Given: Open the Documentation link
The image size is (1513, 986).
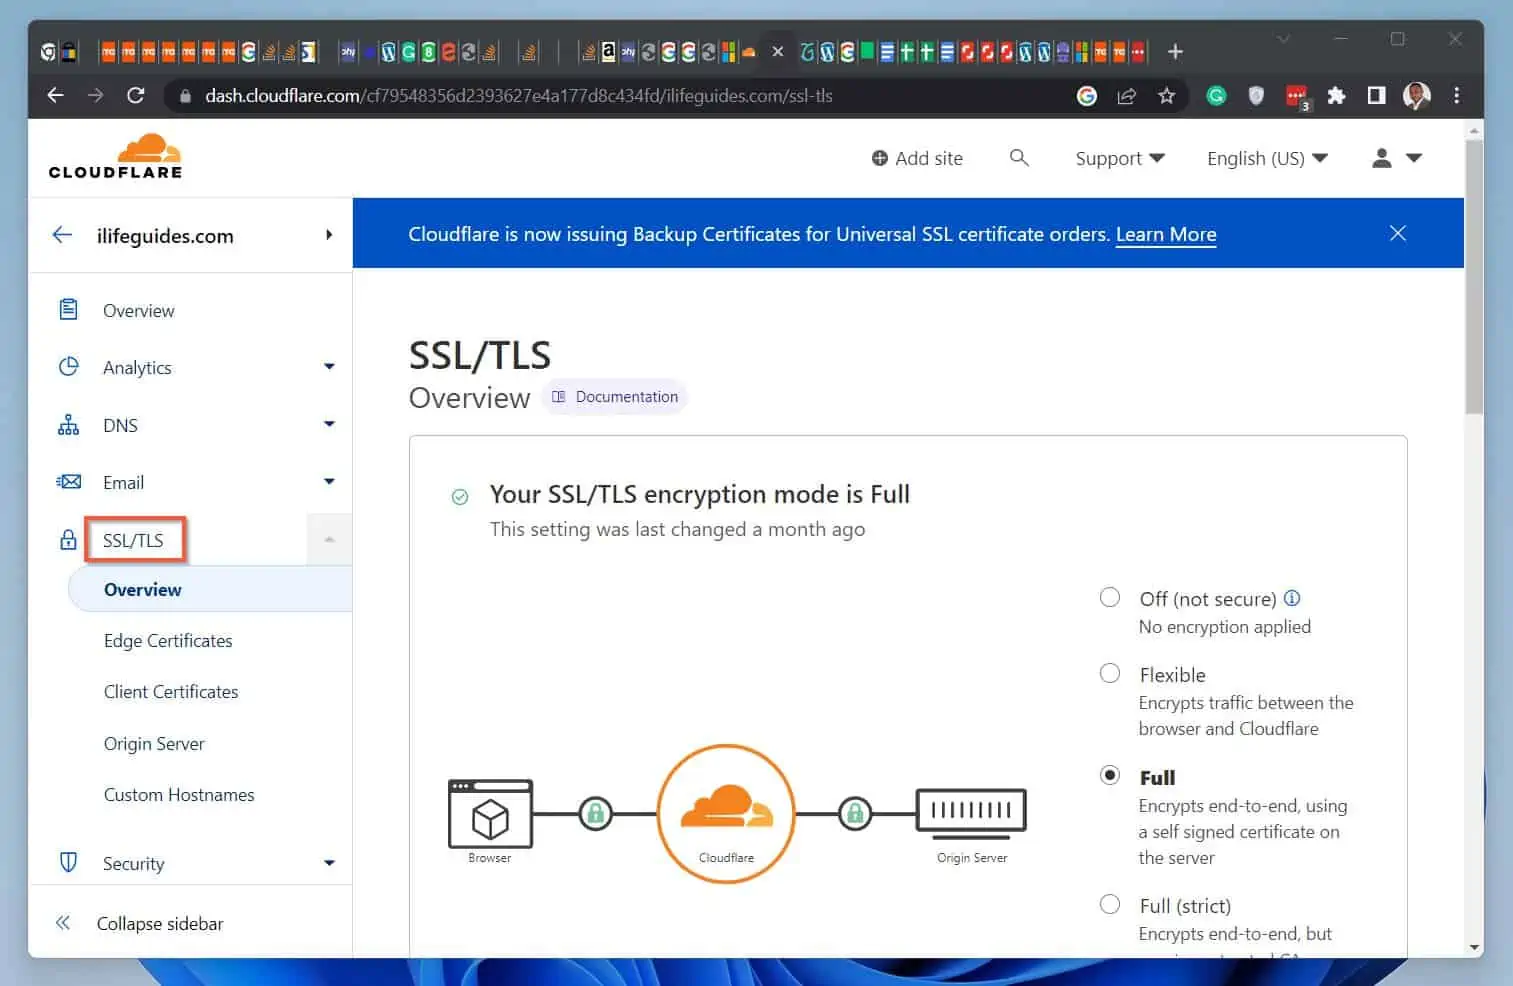Looking at the screenshot, I should 615,397.
